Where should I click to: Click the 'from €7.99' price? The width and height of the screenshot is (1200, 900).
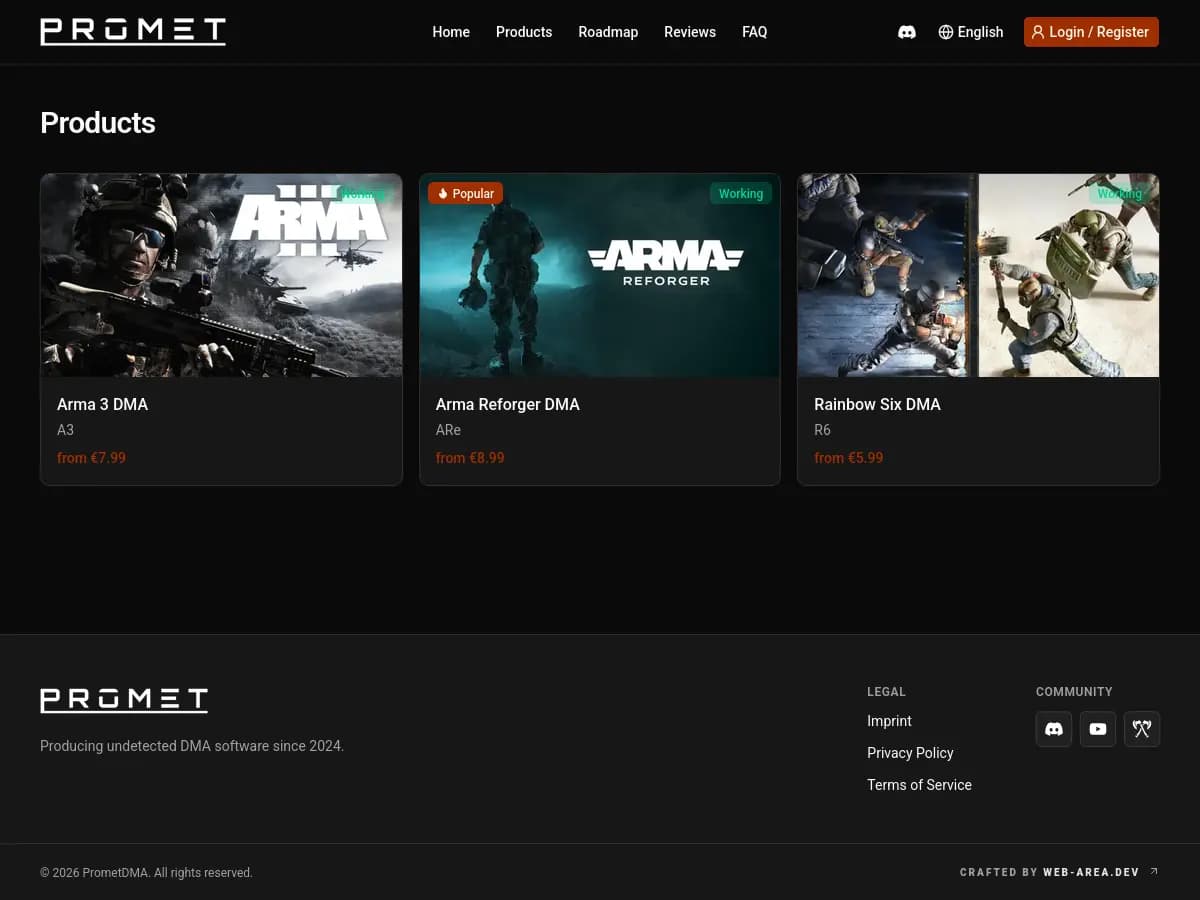click(x=91, y=458)
